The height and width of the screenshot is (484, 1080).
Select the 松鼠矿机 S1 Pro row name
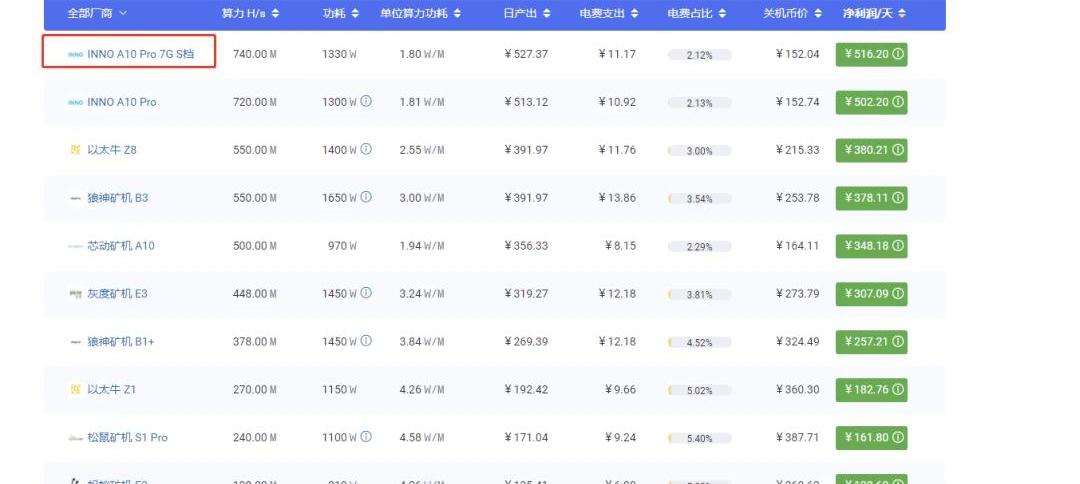[127, 438]
